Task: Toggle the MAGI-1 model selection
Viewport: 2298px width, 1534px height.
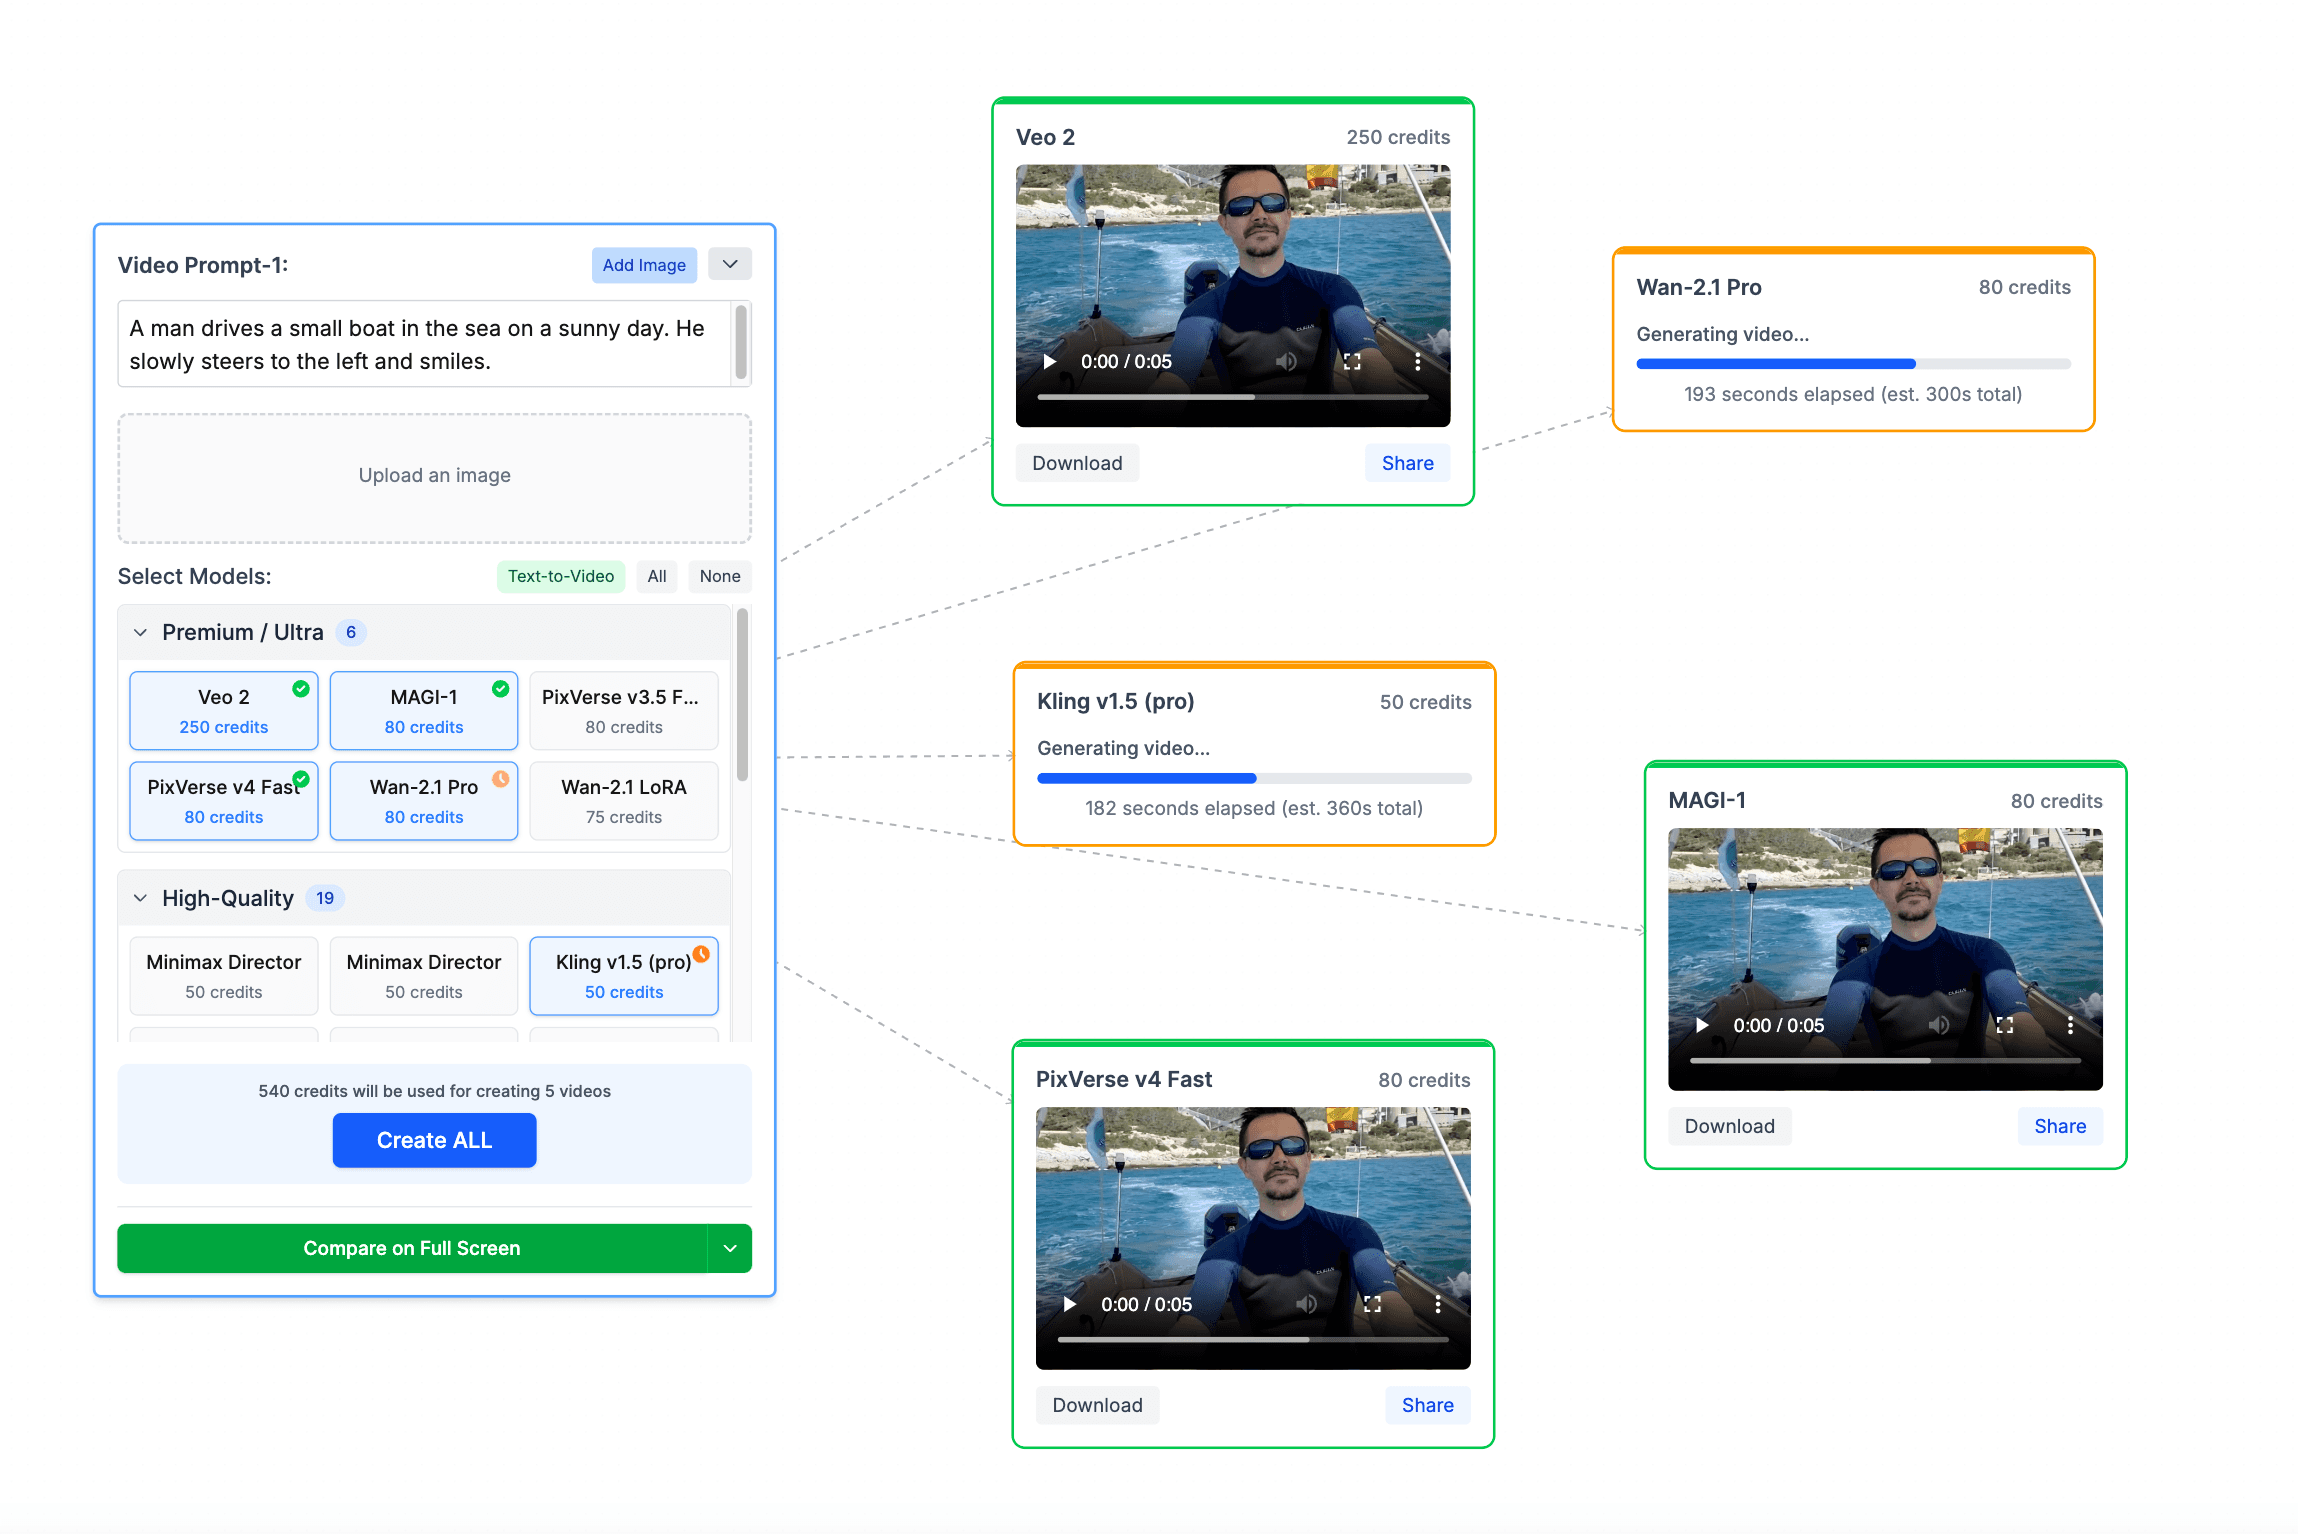Action: (x=424, y=711)
